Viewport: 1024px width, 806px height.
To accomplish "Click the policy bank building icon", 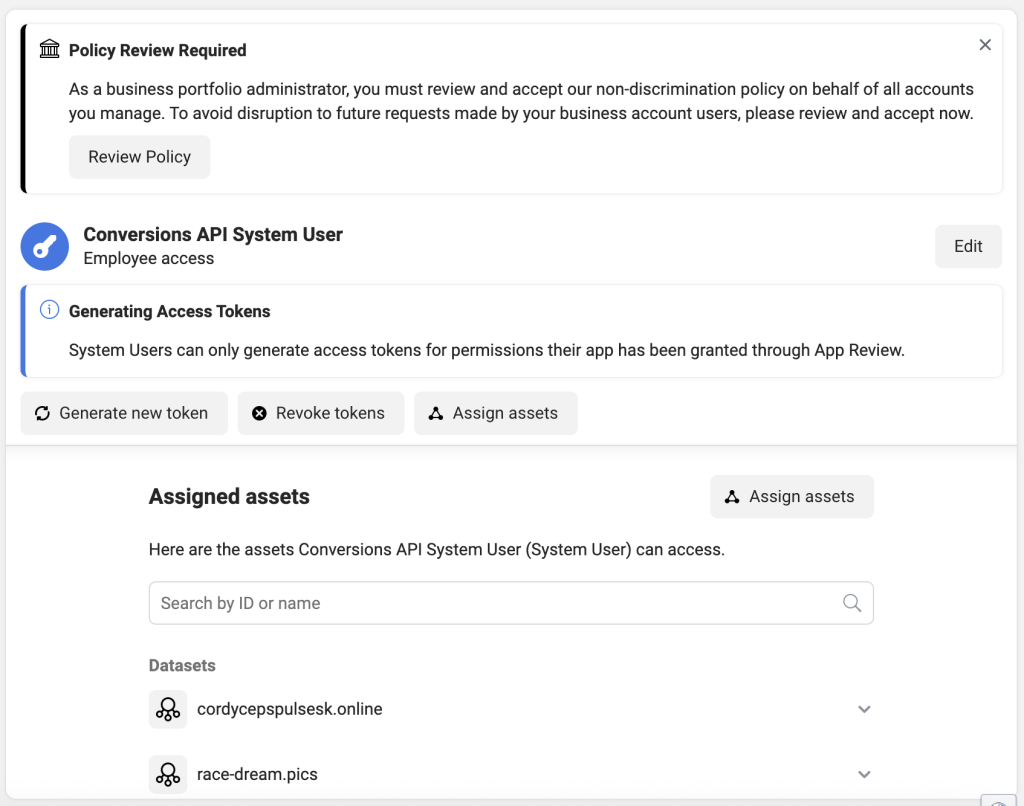I will pos(50,49).
